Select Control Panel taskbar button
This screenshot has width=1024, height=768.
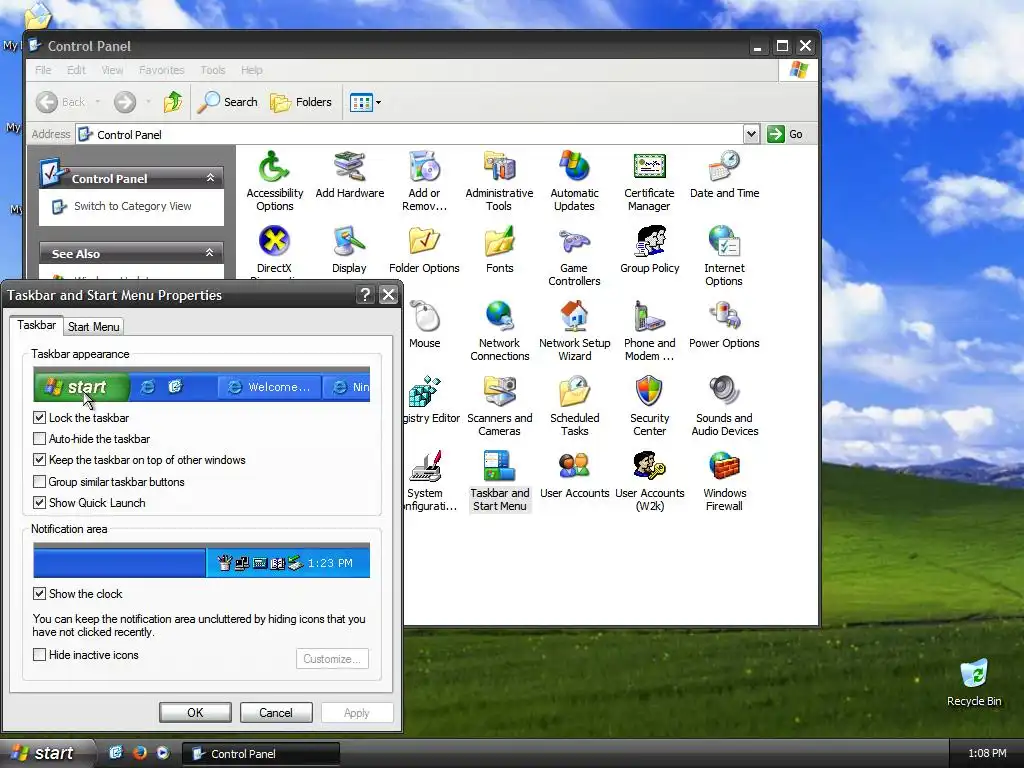pos(261,754)
